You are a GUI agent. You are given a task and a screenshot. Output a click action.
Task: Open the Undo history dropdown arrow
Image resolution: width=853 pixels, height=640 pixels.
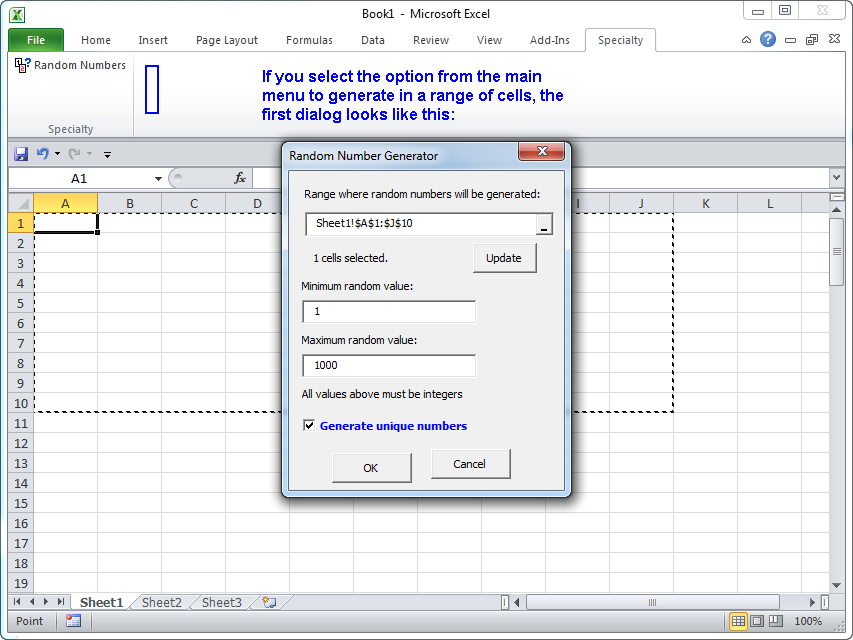57,154
